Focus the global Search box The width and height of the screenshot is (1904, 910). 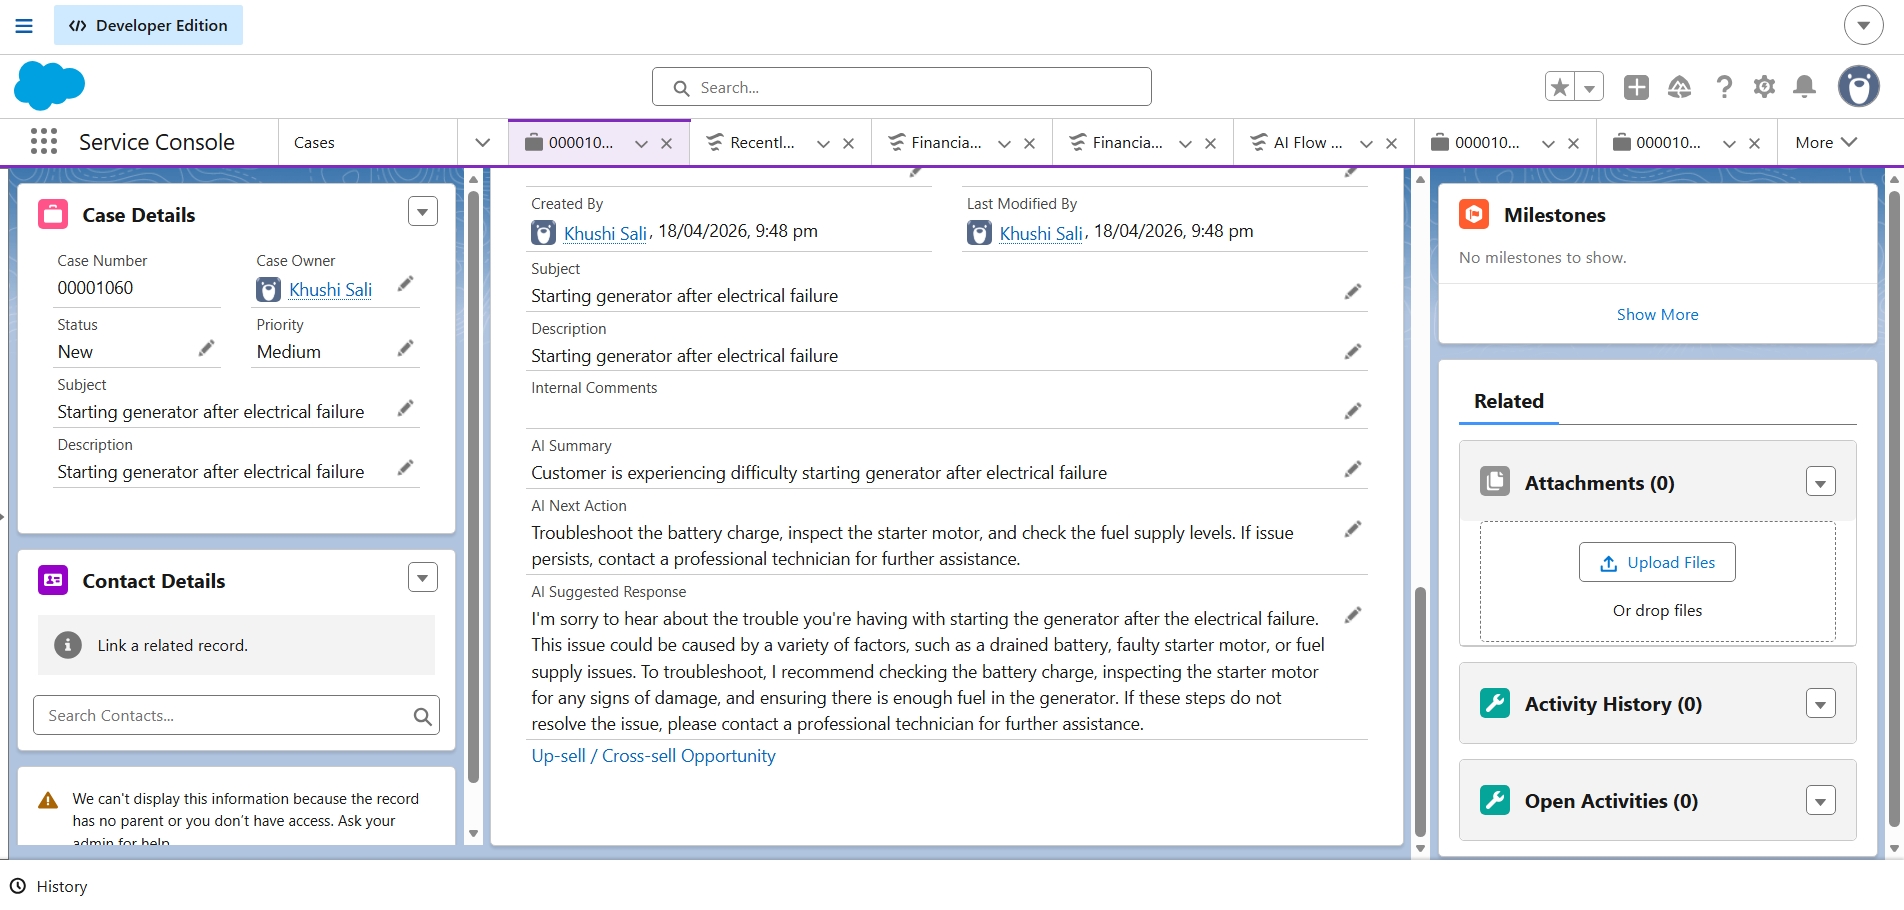click(901, 87)
